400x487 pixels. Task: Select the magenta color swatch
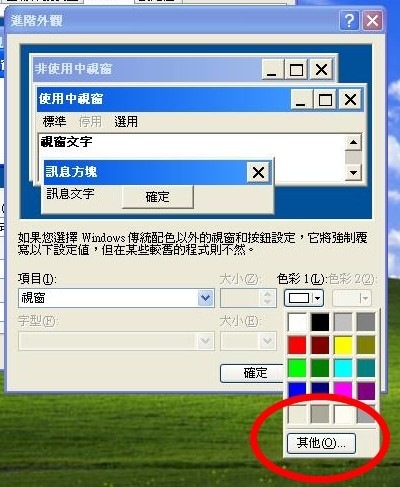coord(343,390)
